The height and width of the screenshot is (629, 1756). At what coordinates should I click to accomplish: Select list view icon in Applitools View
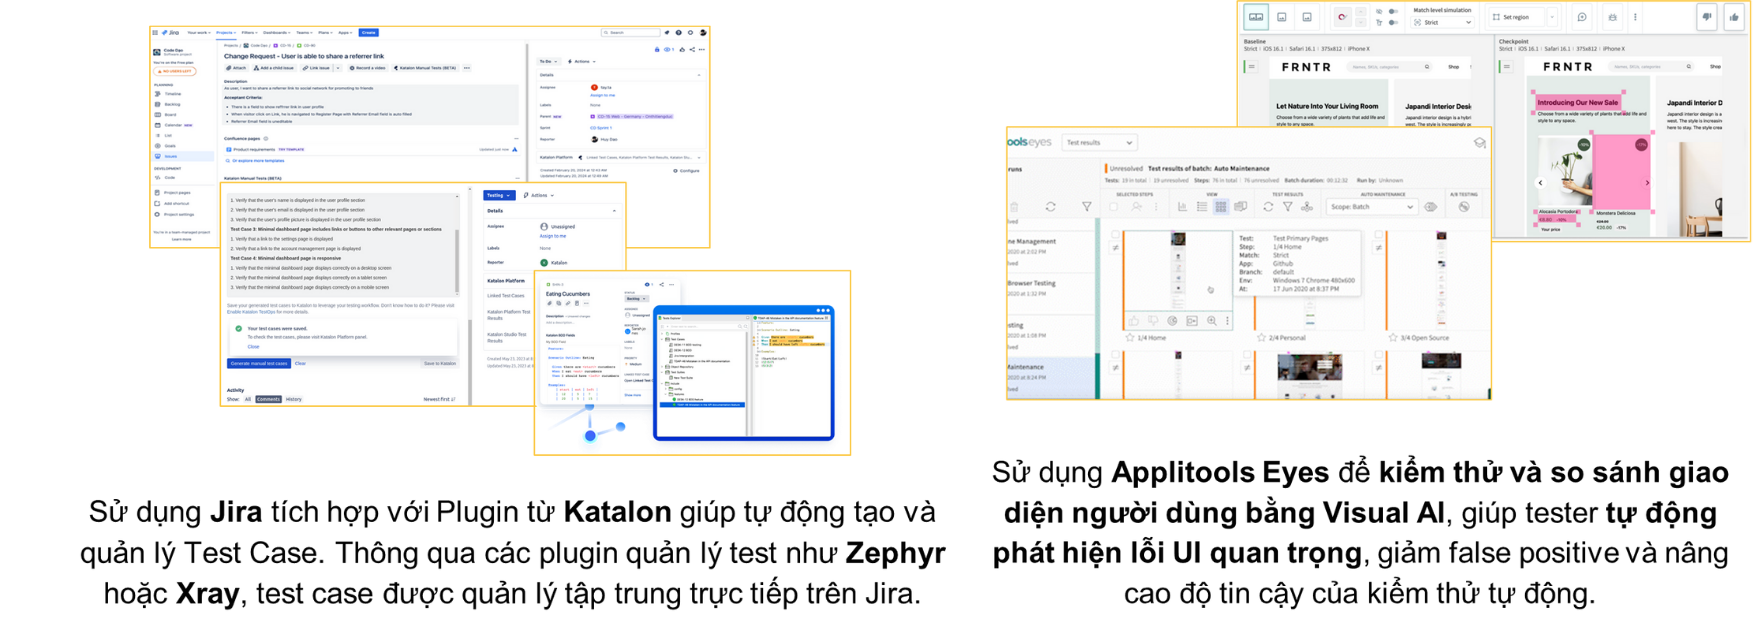[1202, 207]
